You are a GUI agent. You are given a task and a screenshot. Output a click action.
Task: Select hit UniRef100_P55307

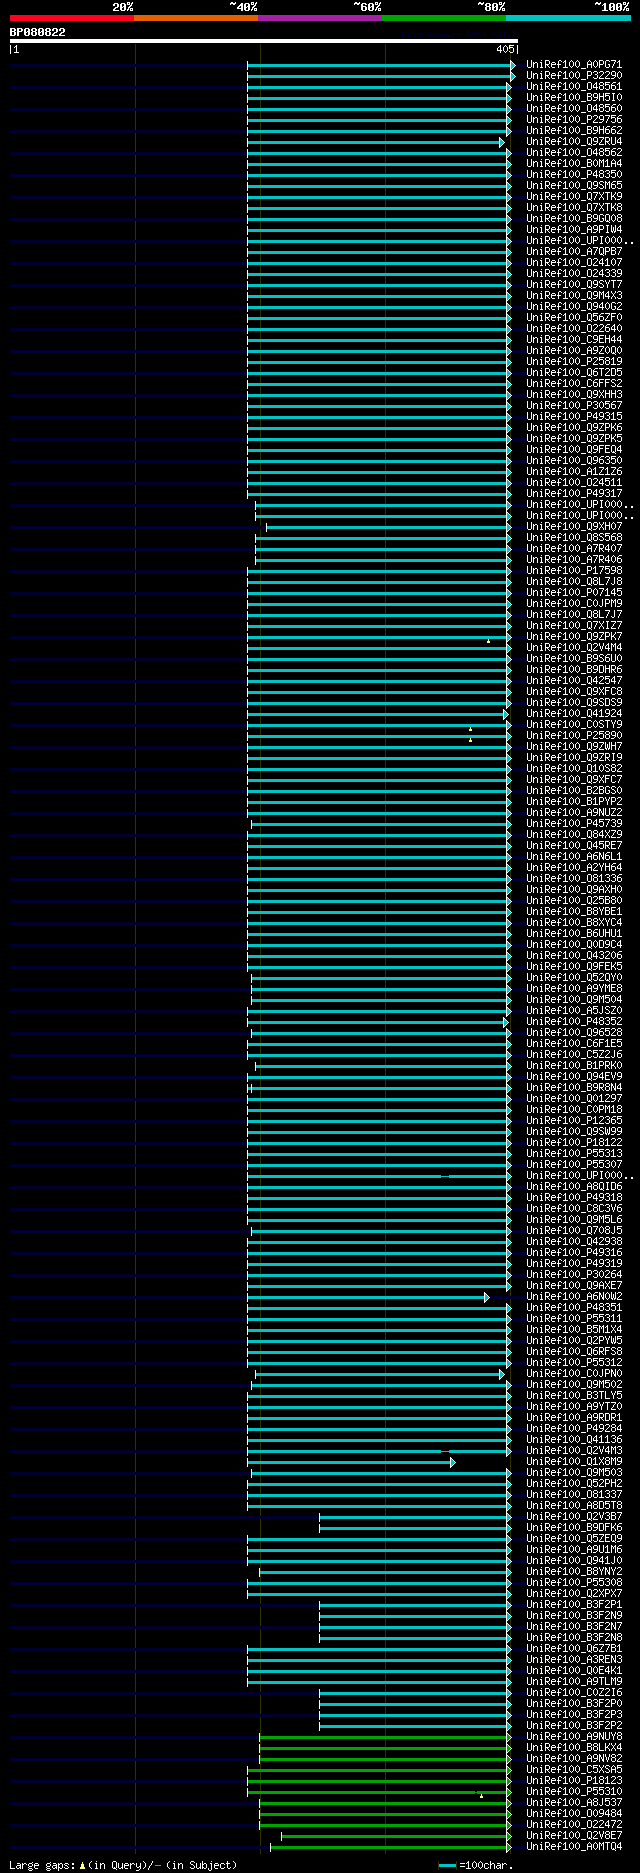[x=574, y=1165]
